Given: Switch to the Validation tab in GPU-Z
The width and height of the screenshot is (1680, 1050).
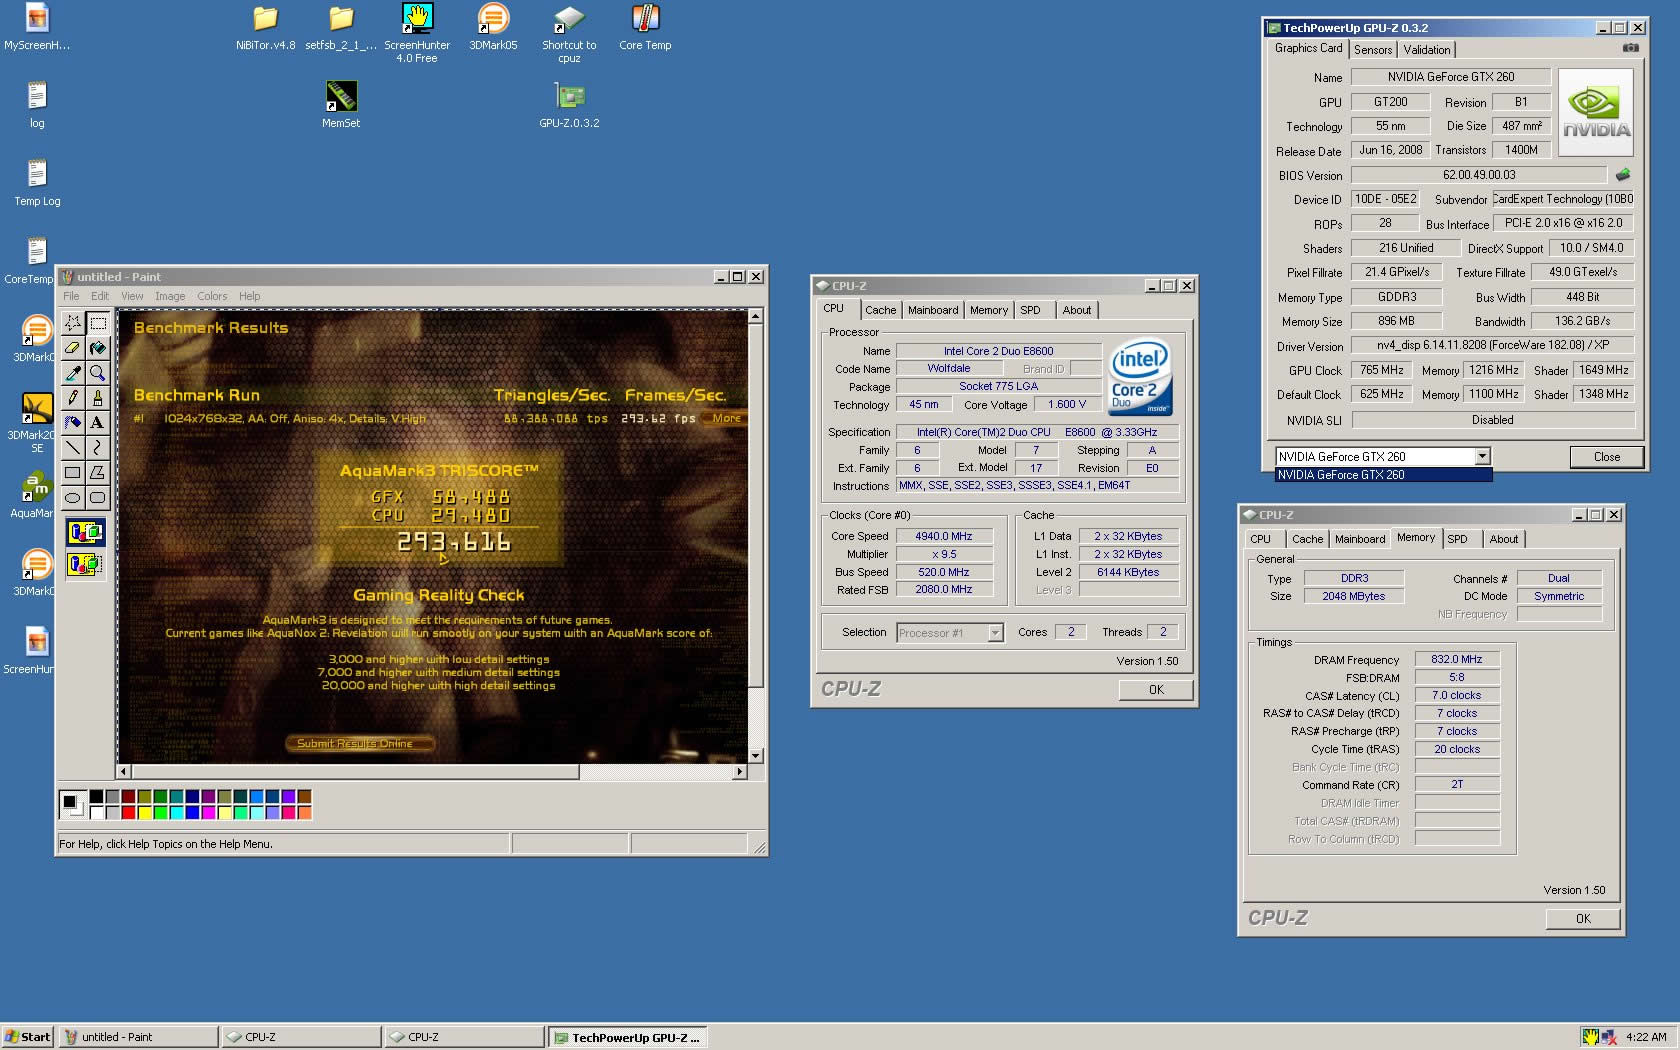Looking at the screenshot, I should click(1426, 50).
